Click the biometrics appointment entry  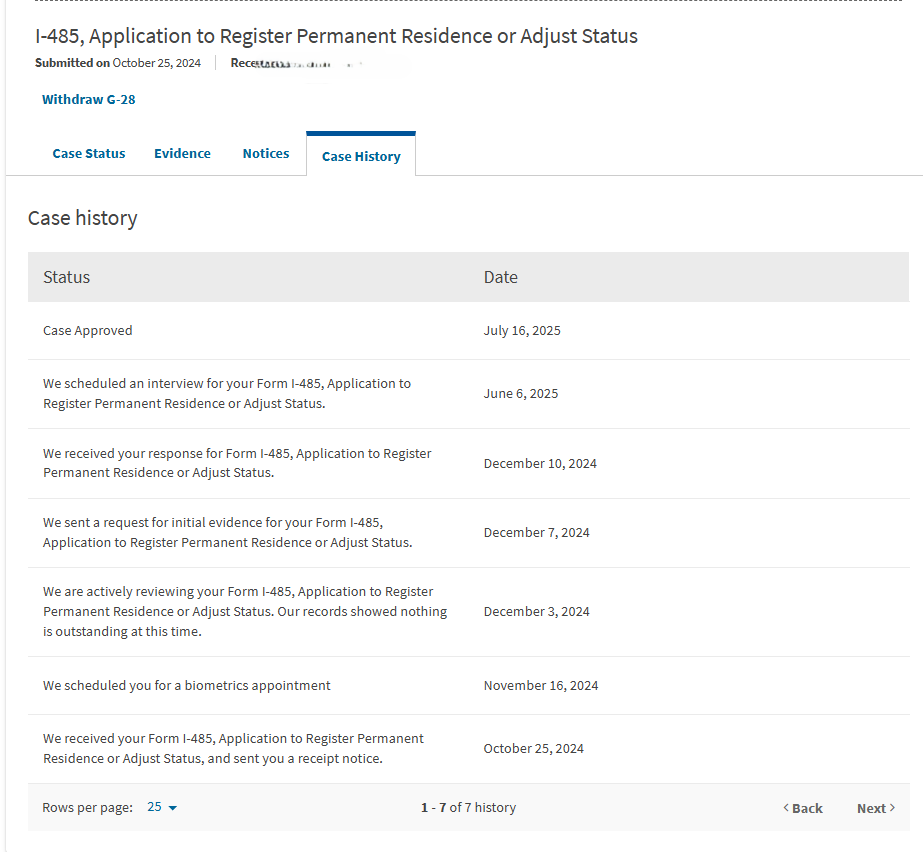point(187,686)
